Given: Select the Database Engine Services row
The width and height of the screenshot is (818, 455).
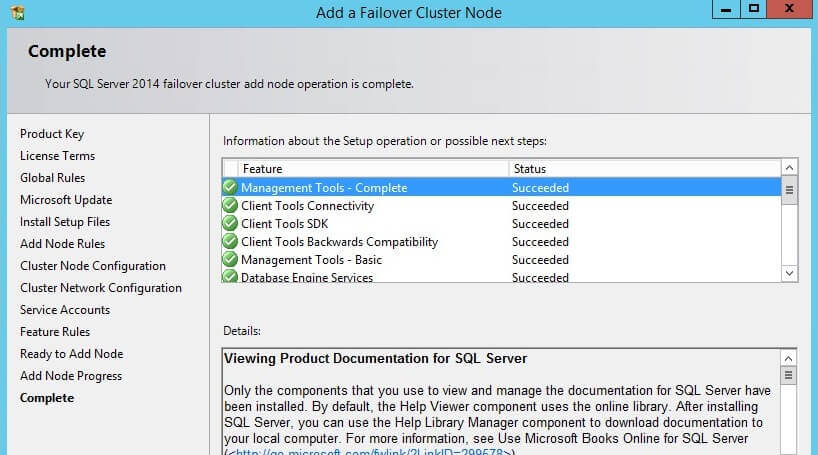Looking at the screenshot, I should tap(501, 276).
